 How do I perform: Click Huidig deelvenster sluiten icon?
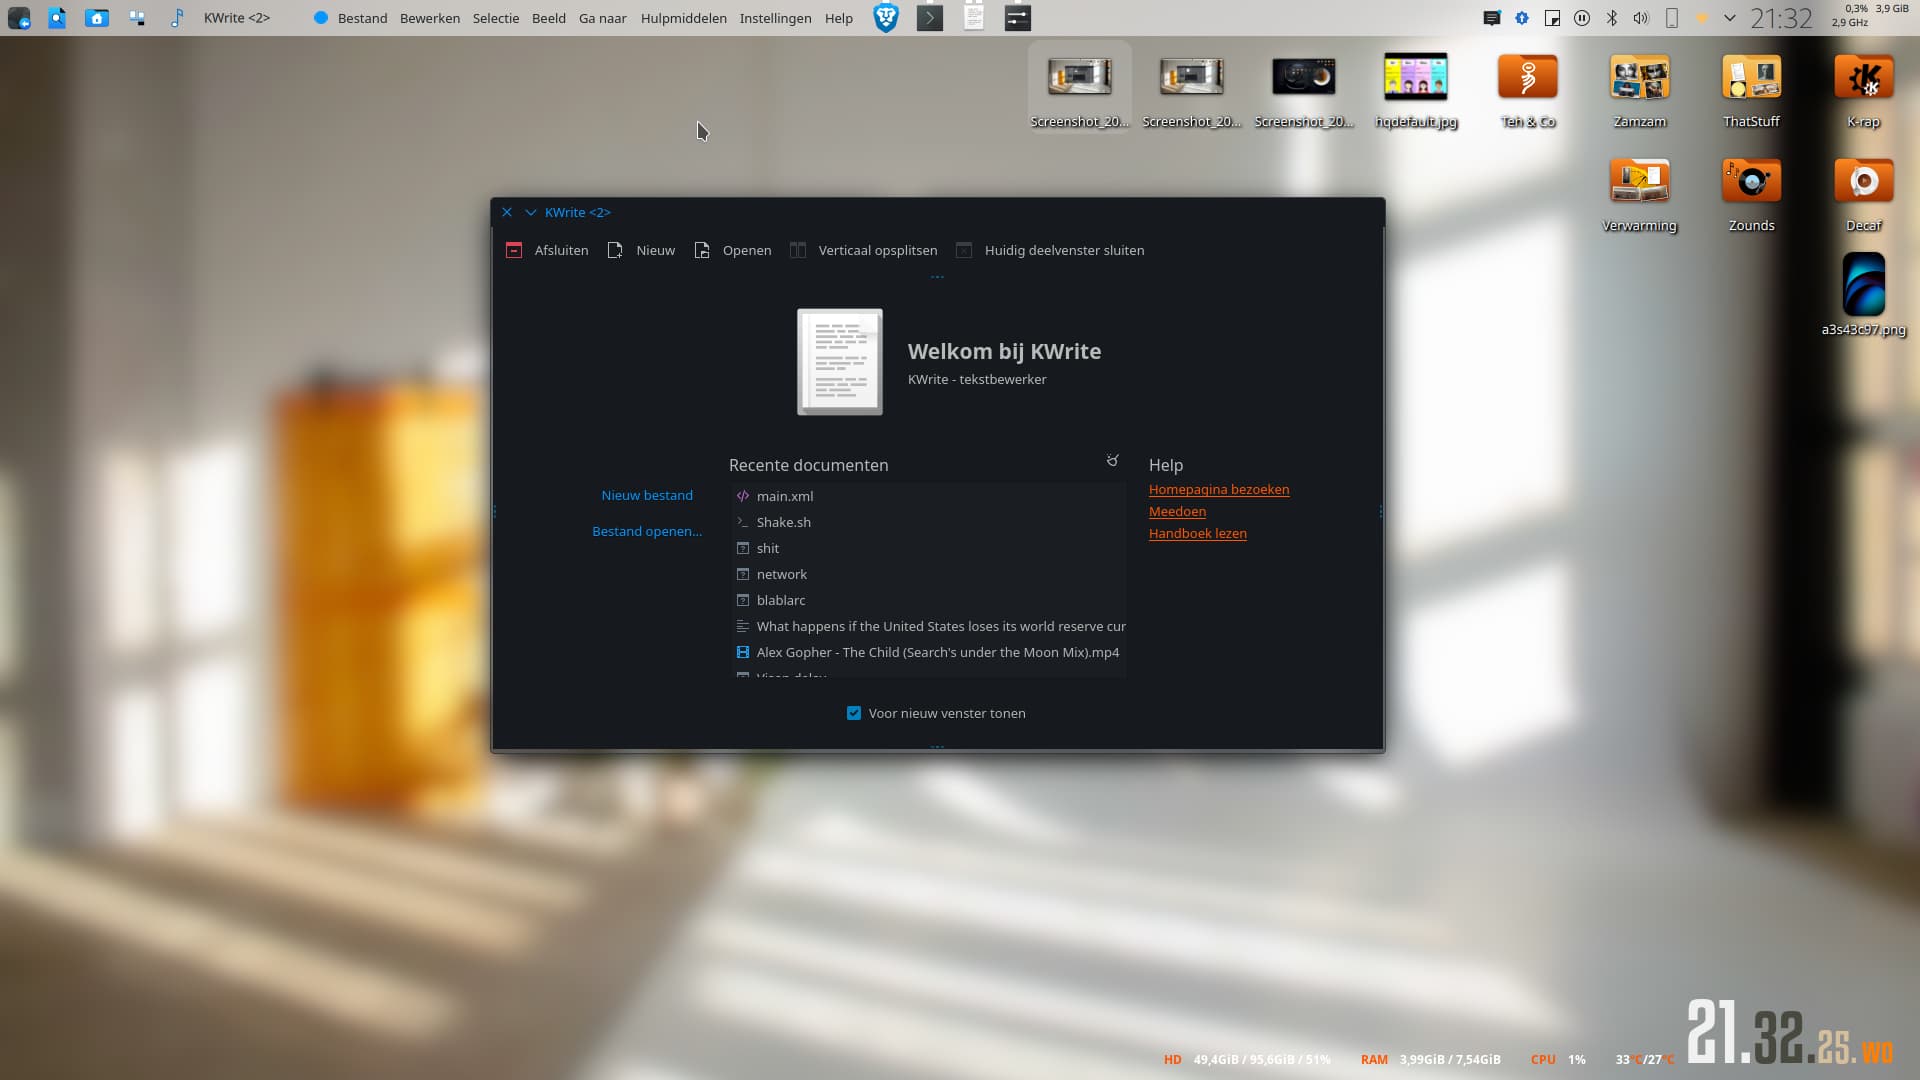point(964,251)
